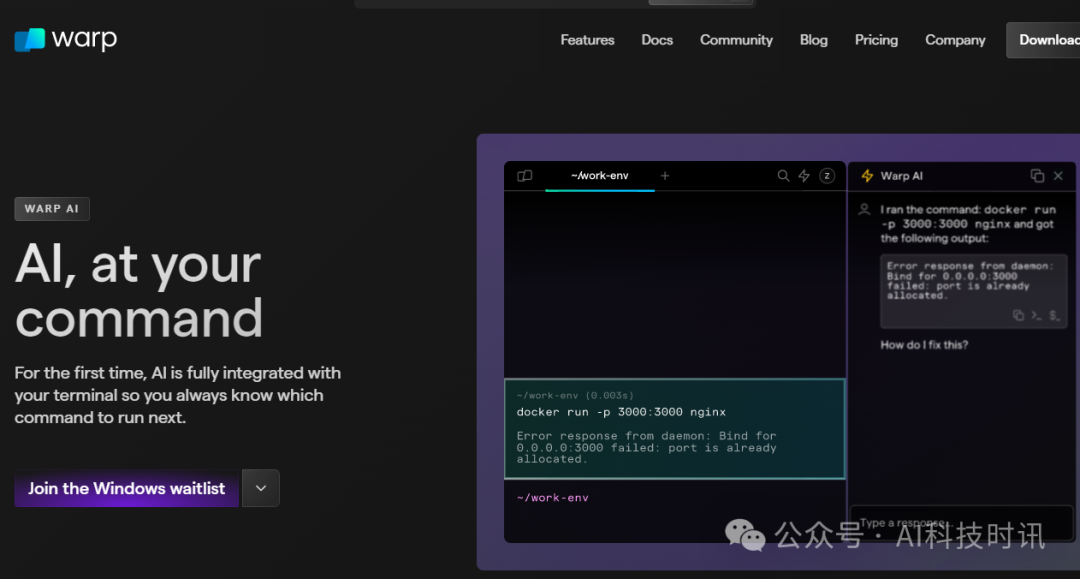Close the Warp AI panel

pos(1058,176)
